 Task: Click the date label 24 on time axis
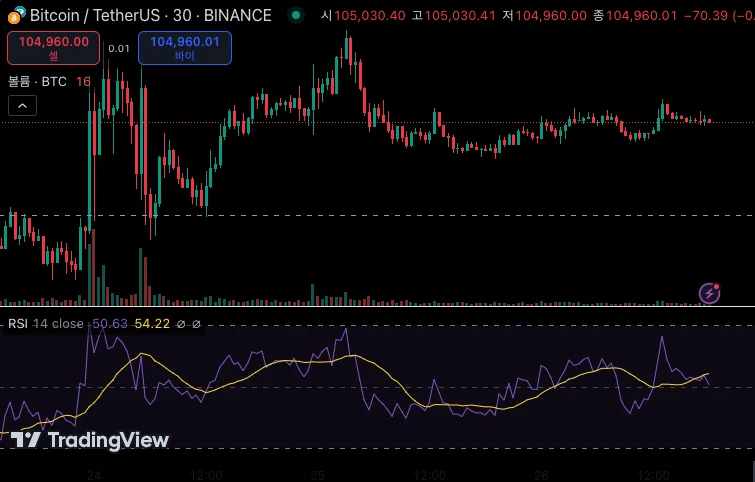pyautogui.click(x=94, y=476)
